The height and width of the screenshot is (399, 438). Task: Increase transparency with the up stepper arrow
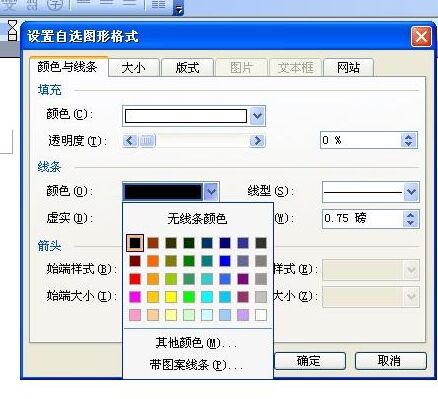coord(409,136)
